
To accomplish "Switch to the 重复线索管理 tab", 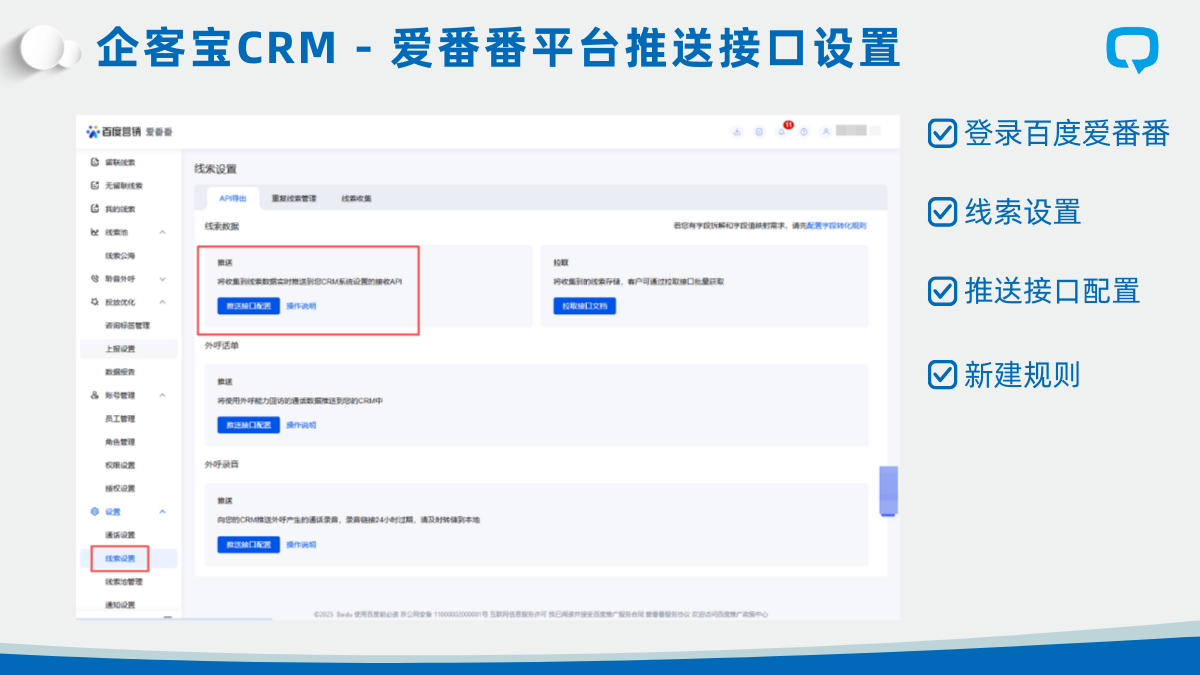I will pyautogui.click(x=294, y=198).
